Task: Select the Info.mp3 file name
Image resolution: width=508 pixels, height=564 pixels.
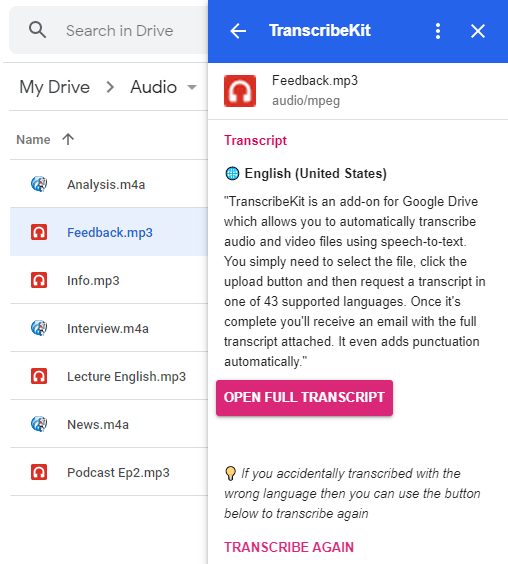Action: 93,280
